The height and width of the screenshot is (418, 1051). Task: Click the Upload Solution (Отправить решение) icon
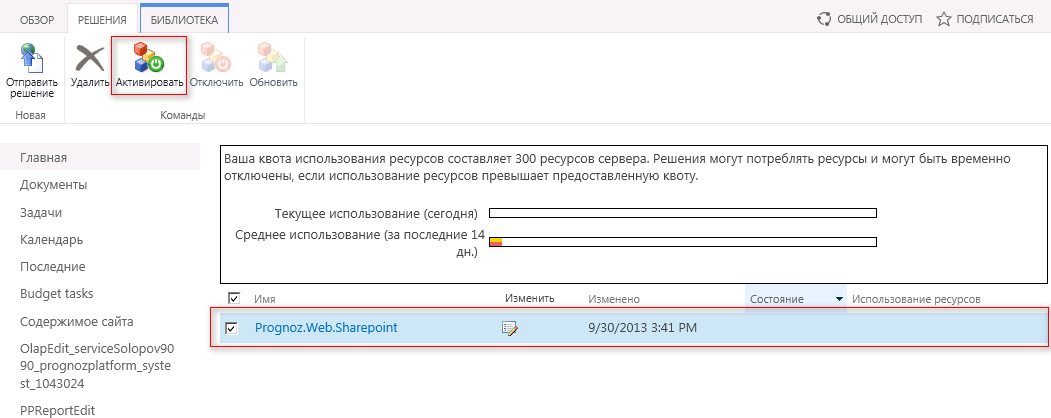click(31, 57)
